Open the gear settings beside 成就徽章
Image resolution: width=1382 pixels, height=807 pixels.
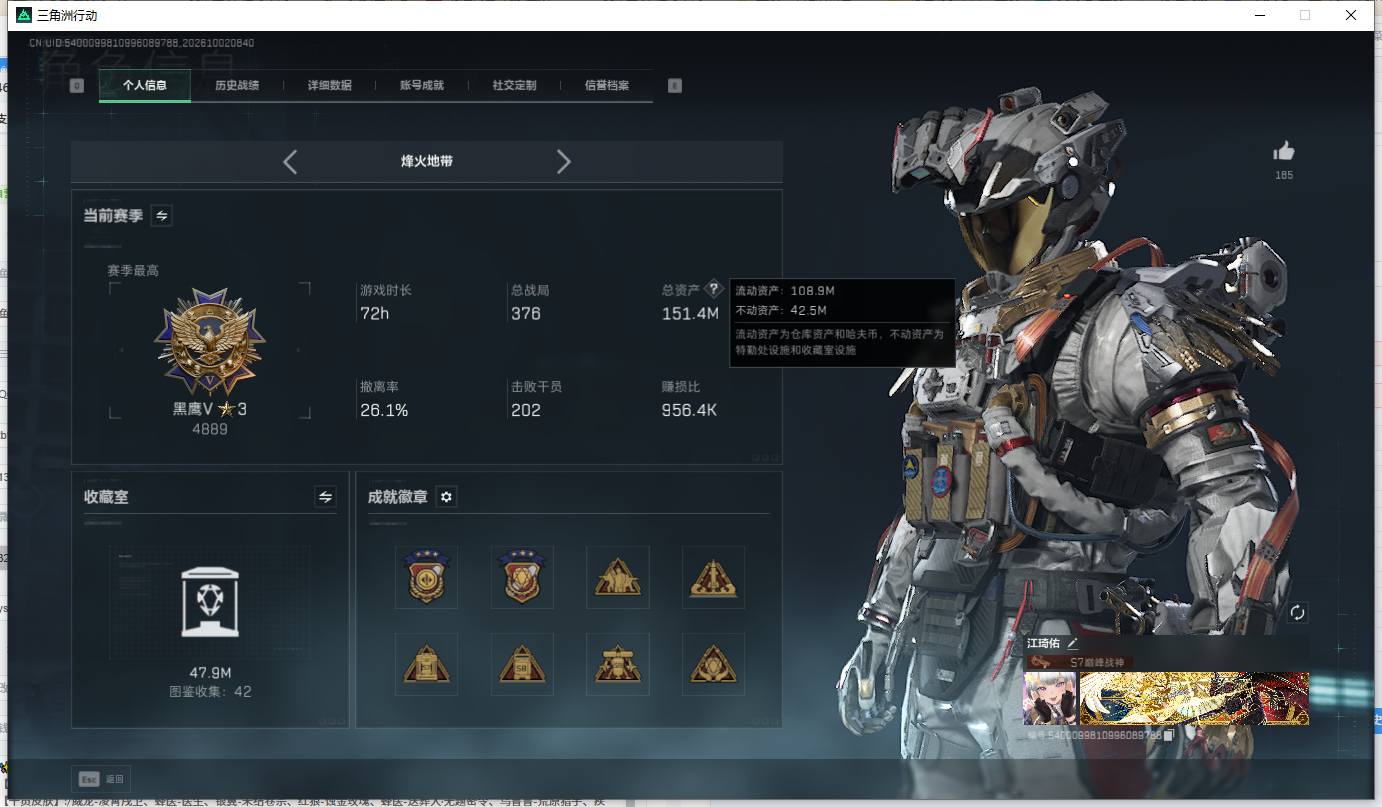(x=447, y=497)
